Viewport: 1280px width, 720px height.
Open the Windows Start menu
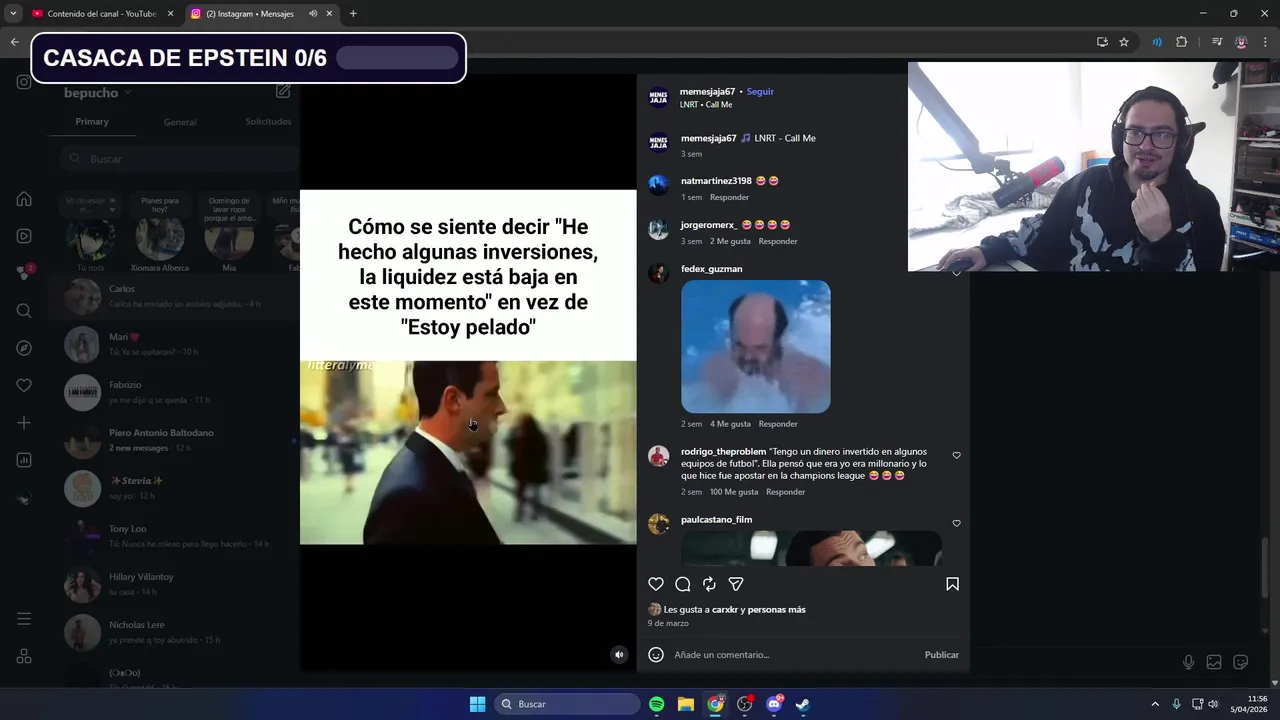478,704
